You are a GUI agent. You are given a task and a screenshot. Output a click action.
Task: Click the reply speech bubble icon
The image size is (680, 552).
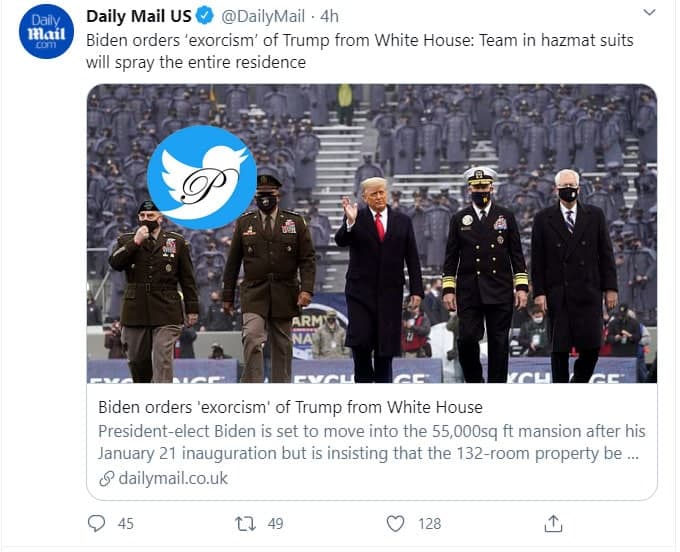[x=97, y=523]
